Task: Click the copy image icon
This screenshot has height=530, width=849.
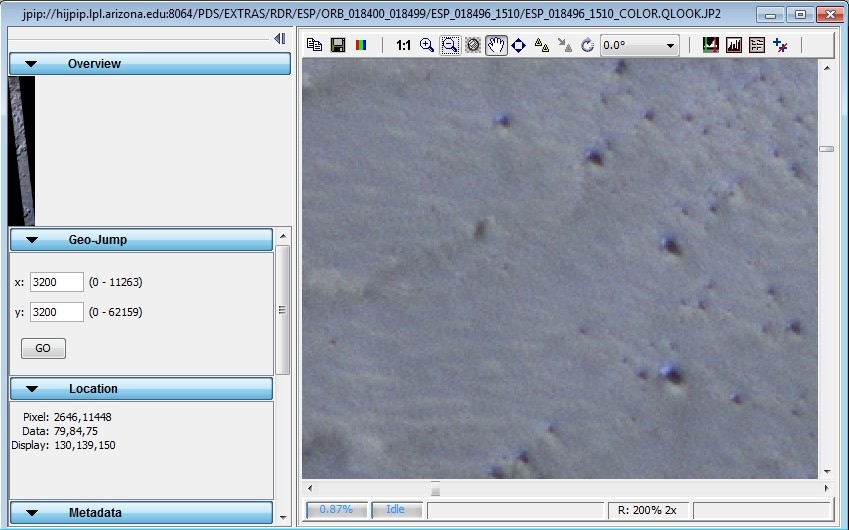Action: pos(314,45)
